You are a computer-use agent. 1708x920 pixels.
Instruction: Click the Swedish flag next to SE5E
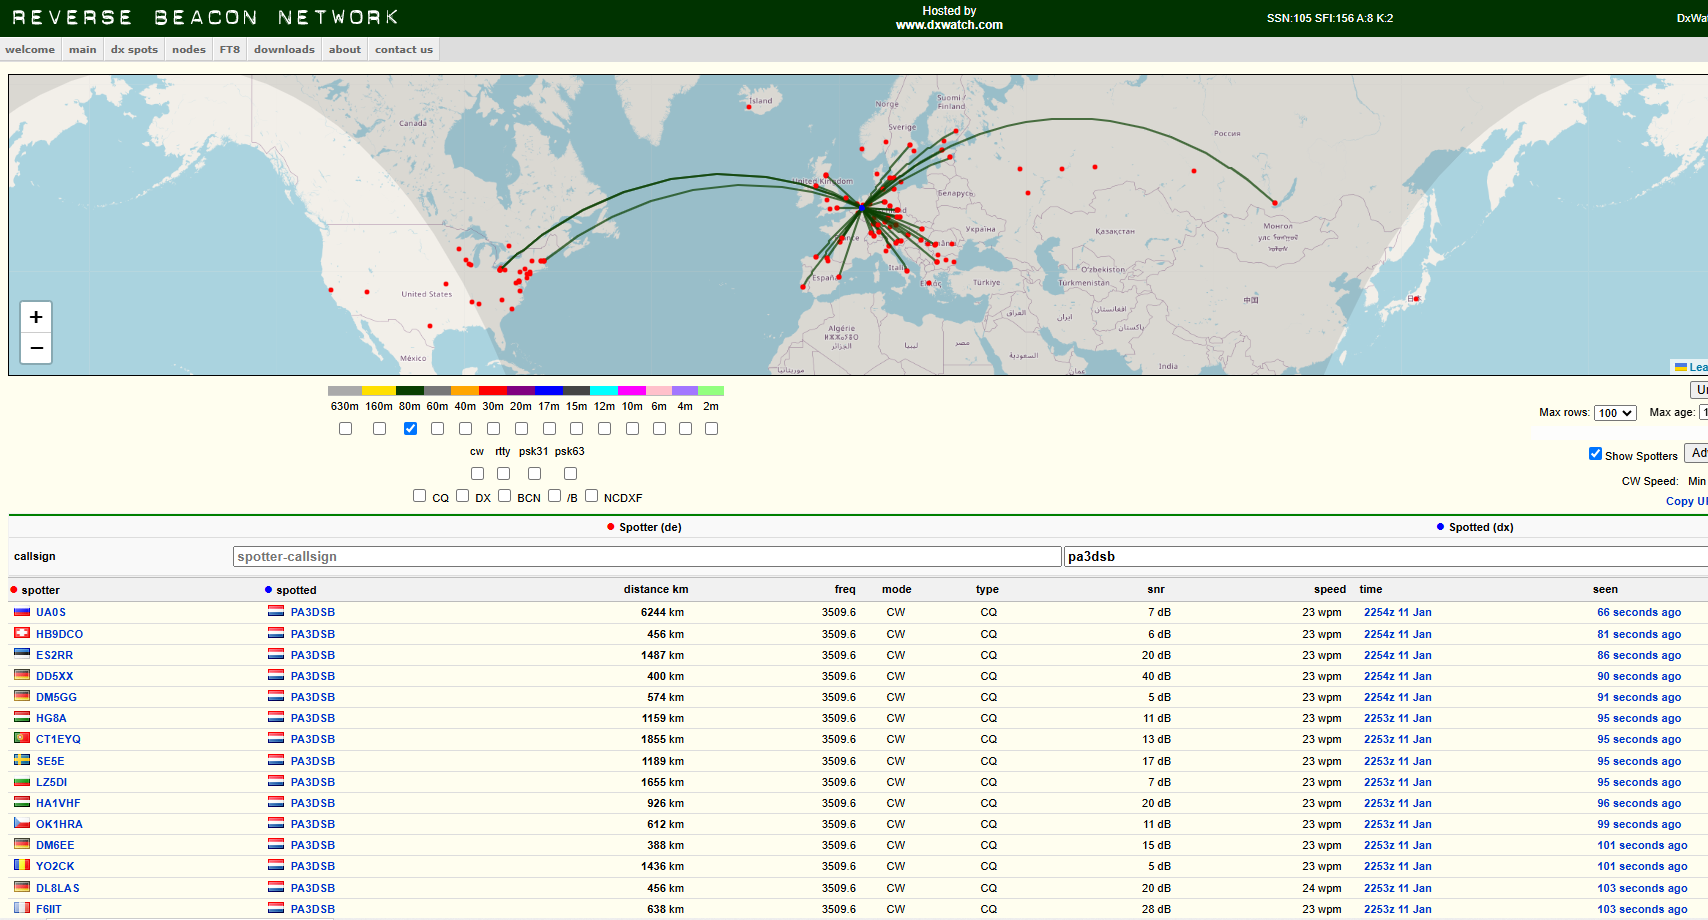[21, 760]
